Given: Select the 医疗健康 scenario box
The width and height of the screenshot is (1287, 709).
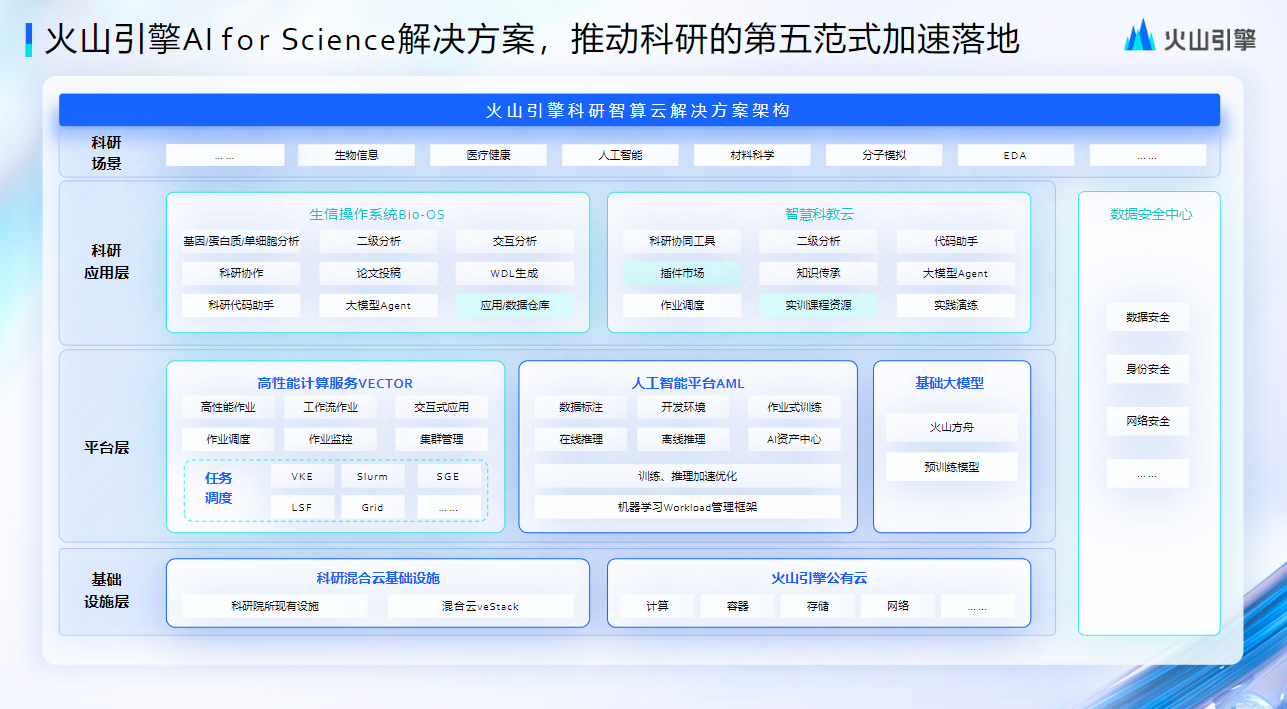Looking at the screenshot, I should pos(488,155).
